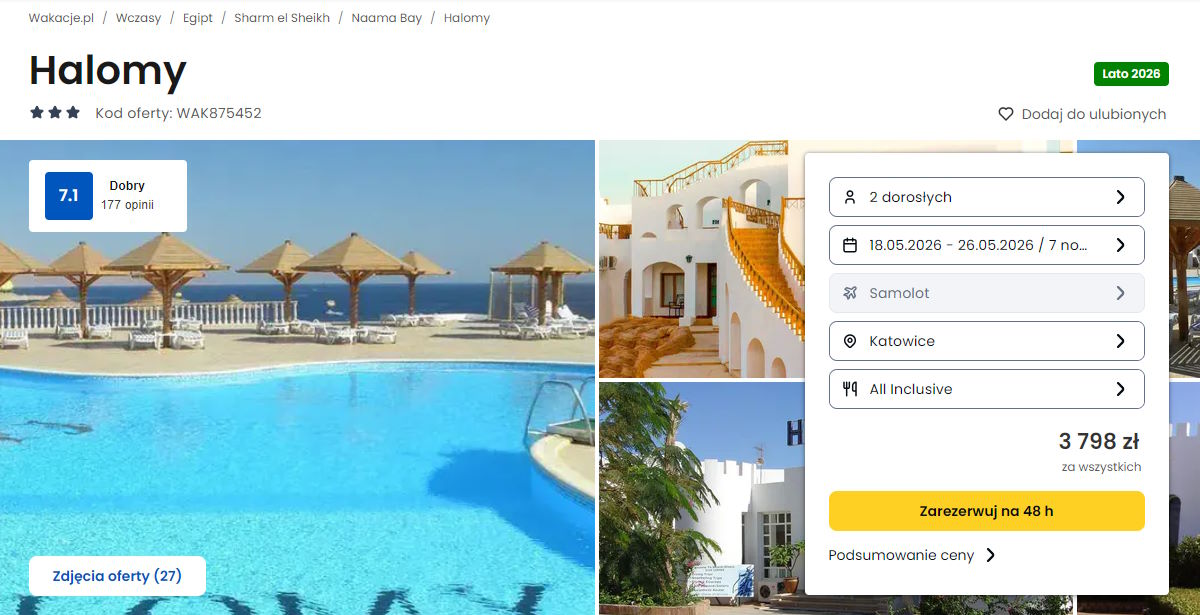Screen dimensions: 1200x615
Task: Click the person icon beside 2 dorosłych
Action: pos(850,197)
